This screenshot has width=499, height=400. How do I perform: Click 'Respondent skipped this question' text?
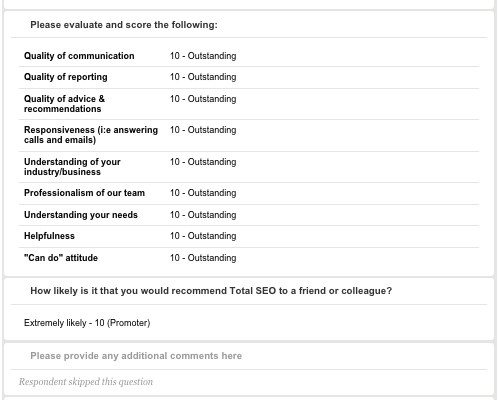(x=86, y=382)
